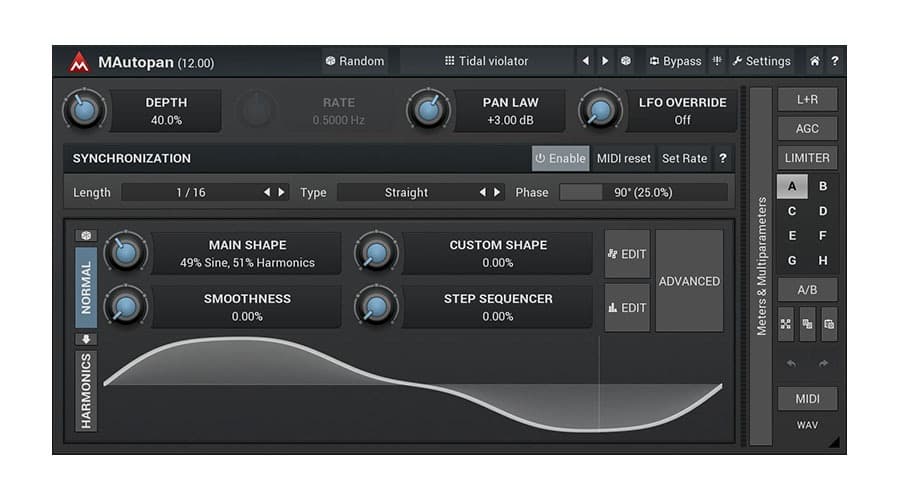900x500 pixels.
Task: Click down arrow icon below Normal tab
Action: (86, 339)
